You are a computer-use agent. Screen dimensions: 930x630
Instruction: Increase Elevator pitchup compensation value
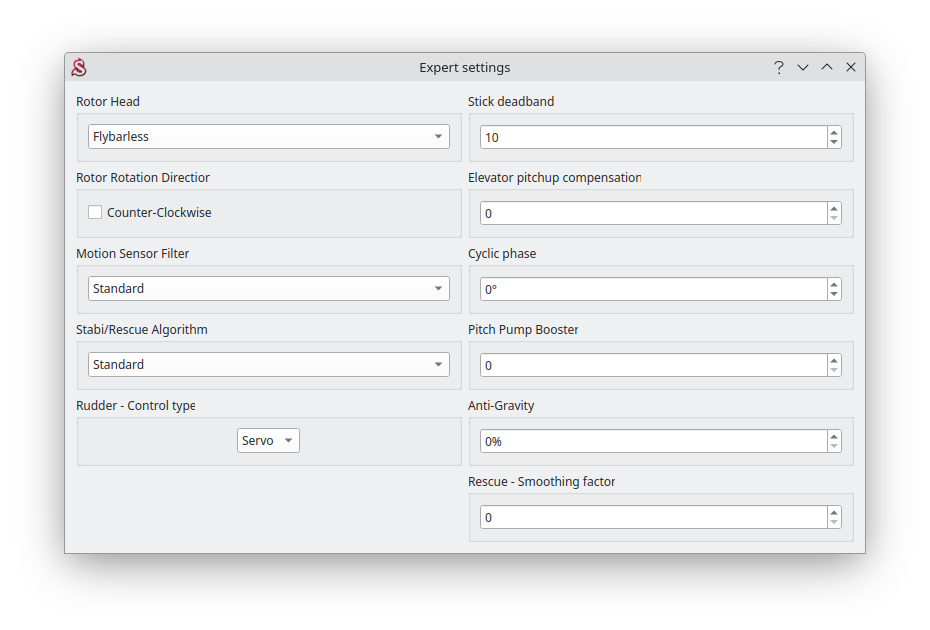[x=834, y=208]
